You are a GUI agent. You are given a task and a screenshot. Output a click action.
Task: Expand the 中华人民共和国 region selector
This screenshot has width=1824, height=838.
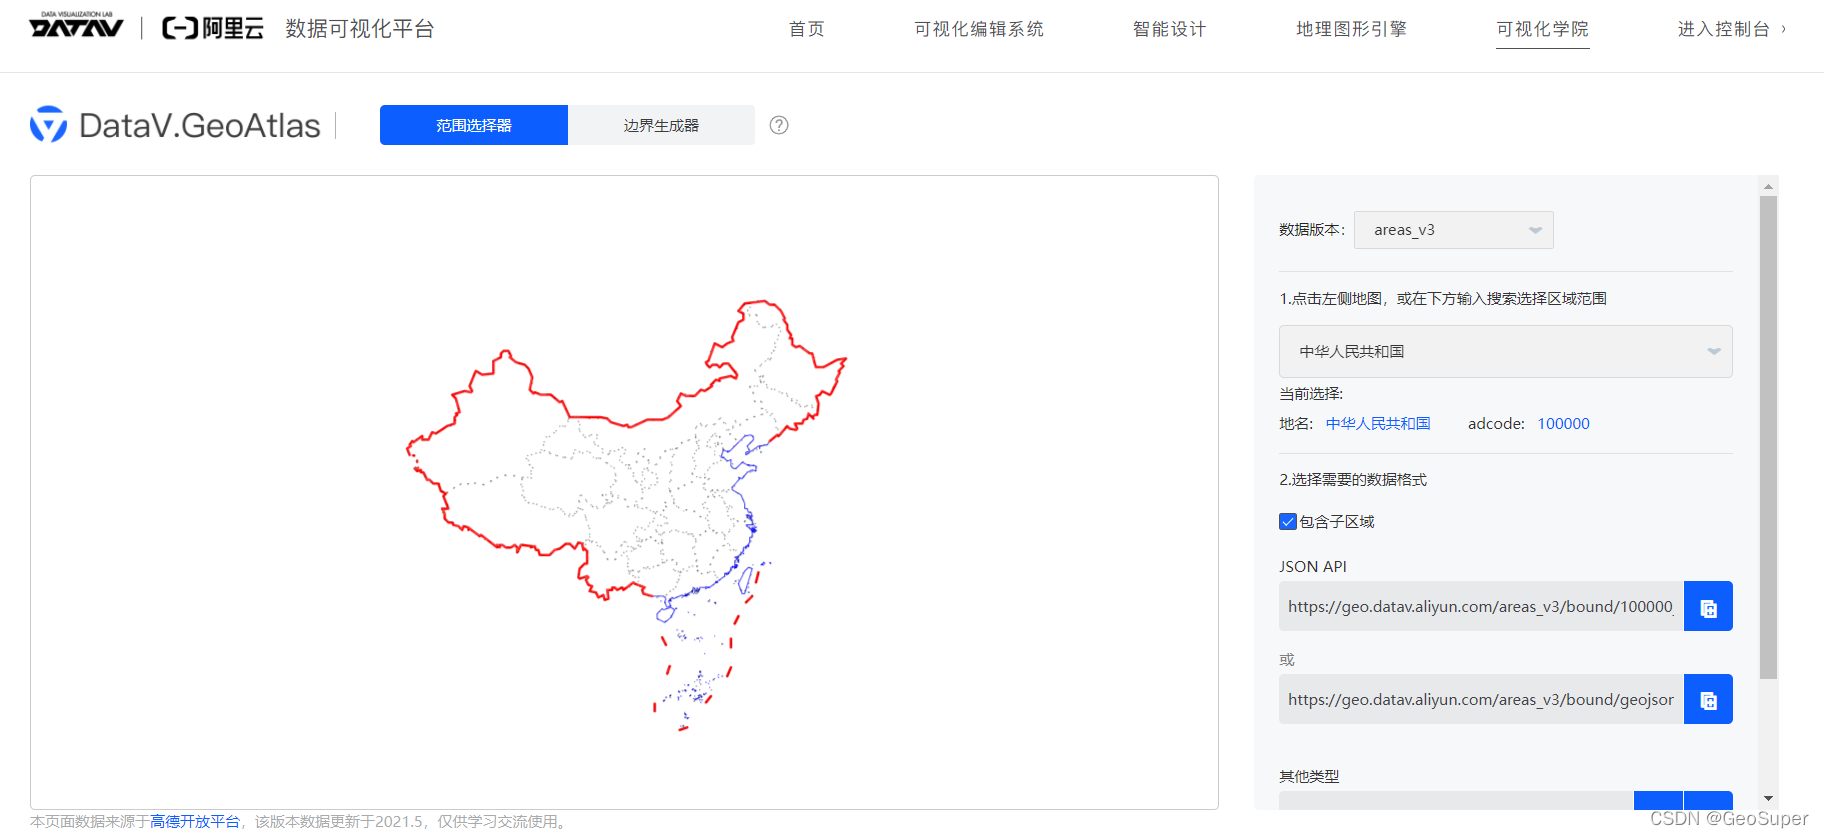point(1505,351)
